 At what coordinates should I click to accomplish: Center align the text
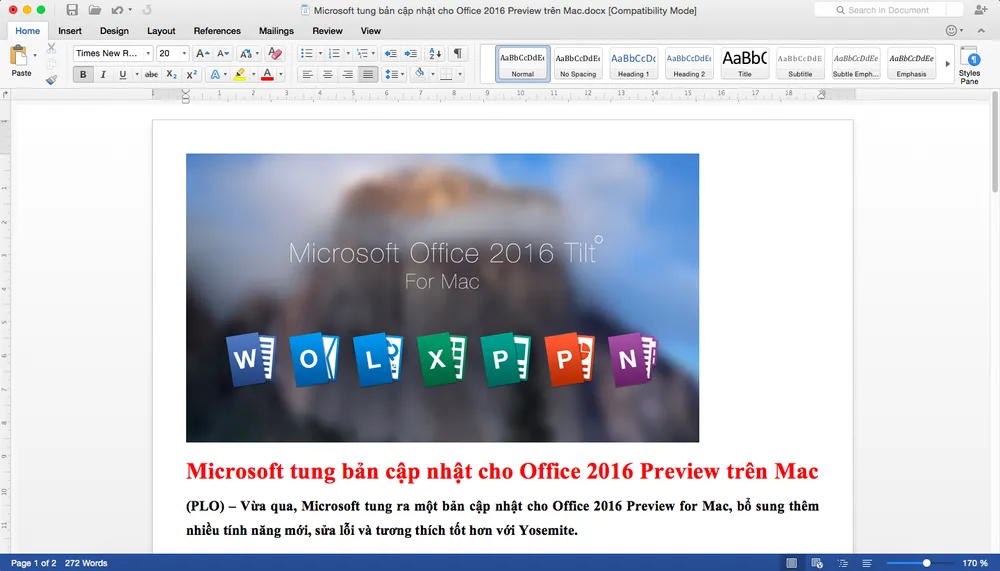tap(327, 75)
